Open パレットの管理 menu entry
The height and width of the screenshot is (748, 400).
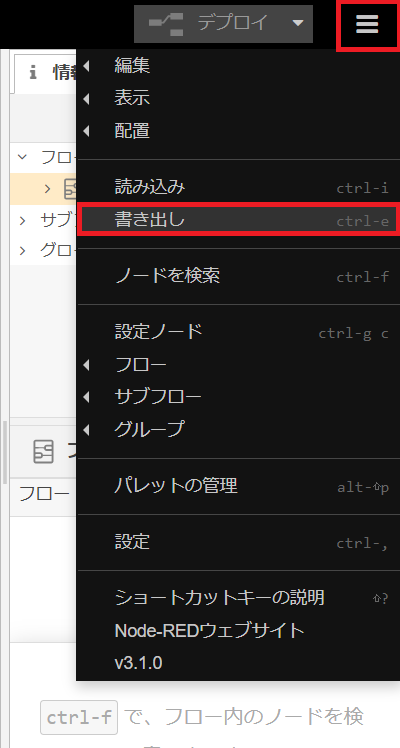point(238,486)
